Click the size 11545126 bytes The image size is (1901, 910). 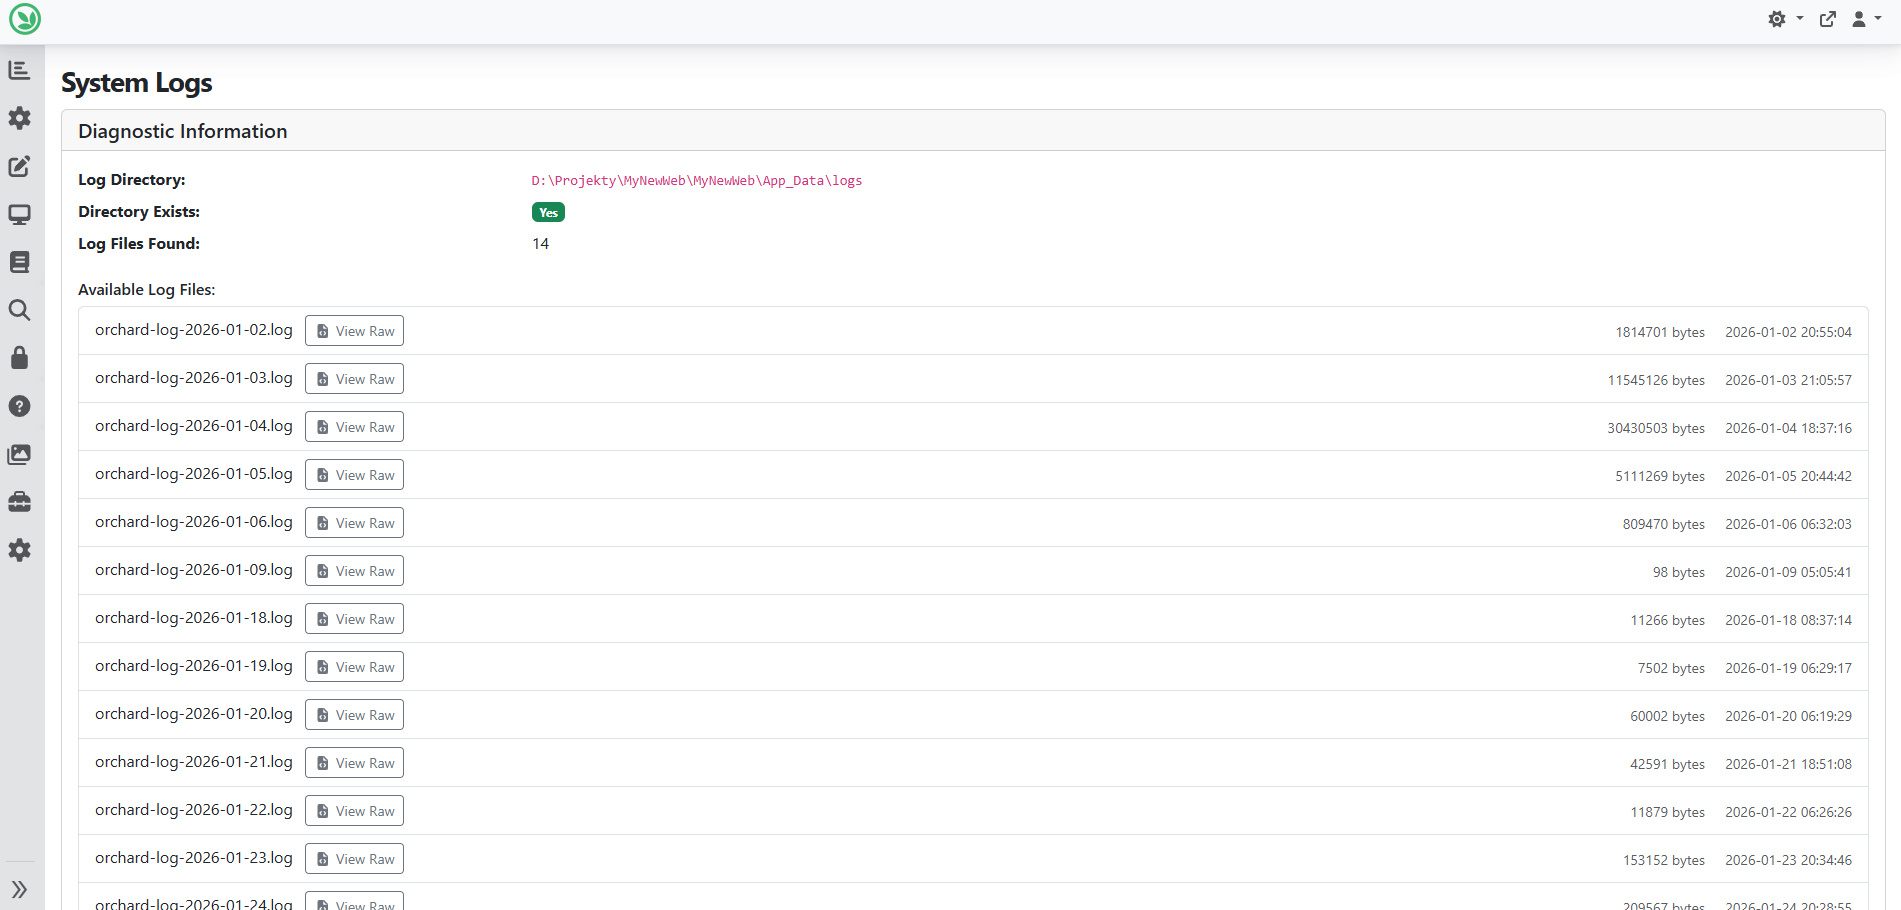(x=1656, y=380)
